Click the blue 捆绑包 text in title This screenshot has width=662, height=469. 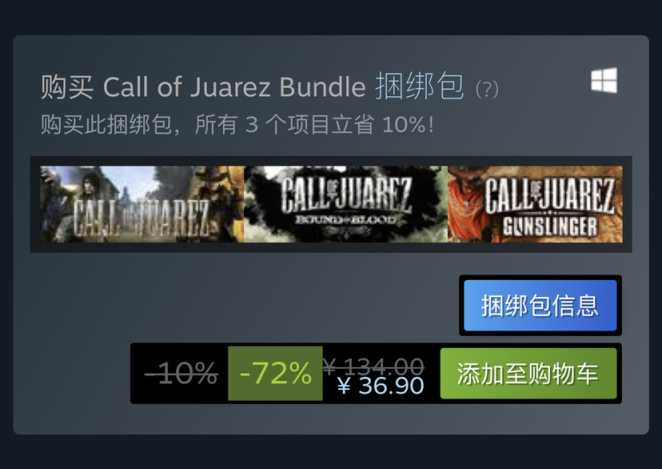(419, 87)
